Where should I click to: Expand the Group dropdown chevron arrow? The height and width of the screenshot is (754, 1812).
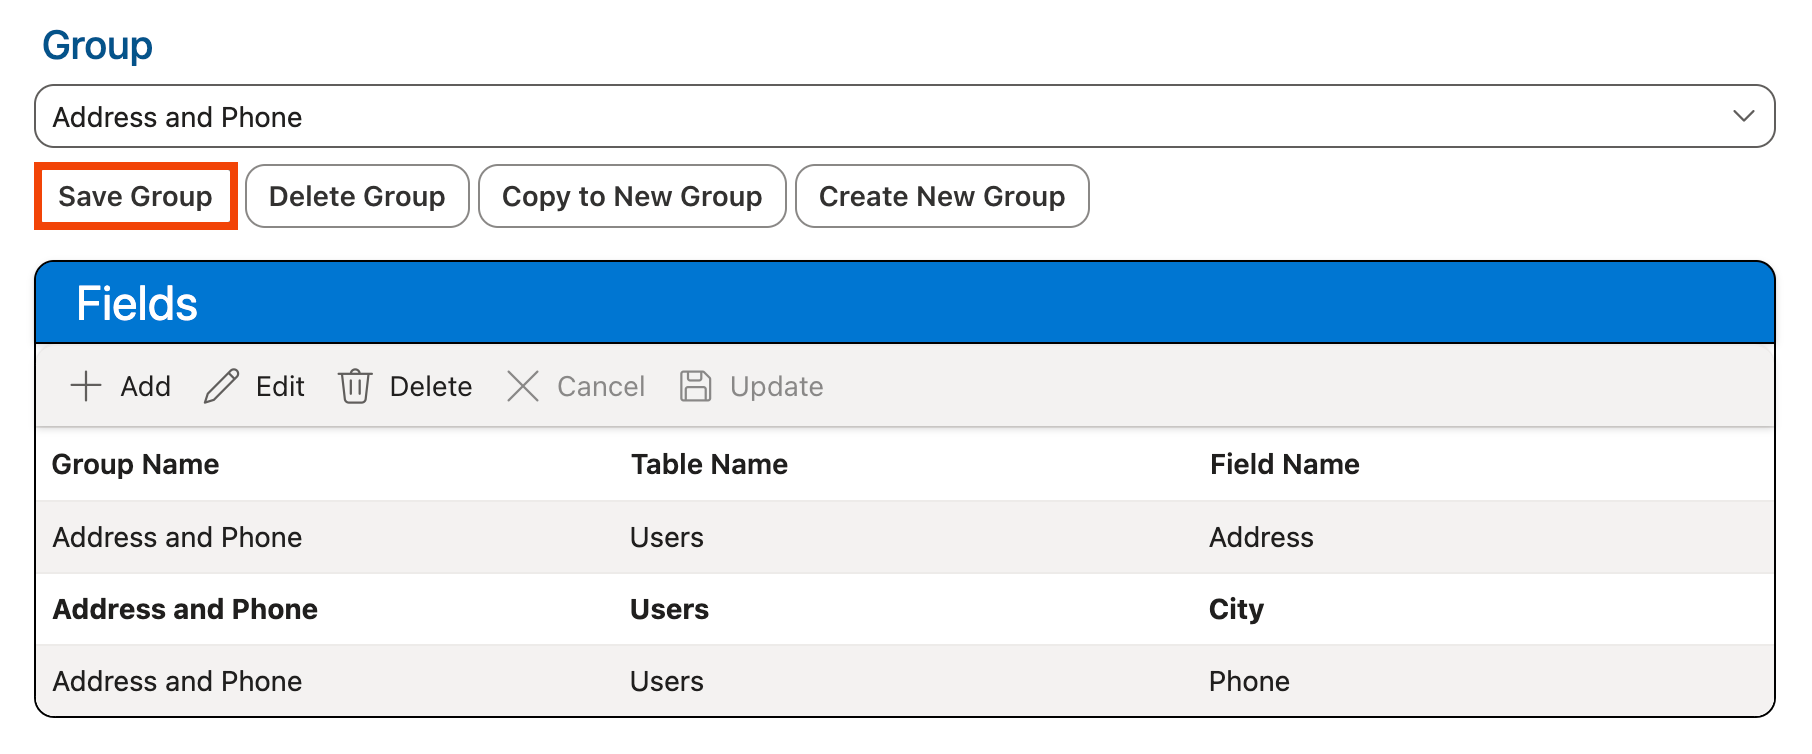tap(1743, 116)
